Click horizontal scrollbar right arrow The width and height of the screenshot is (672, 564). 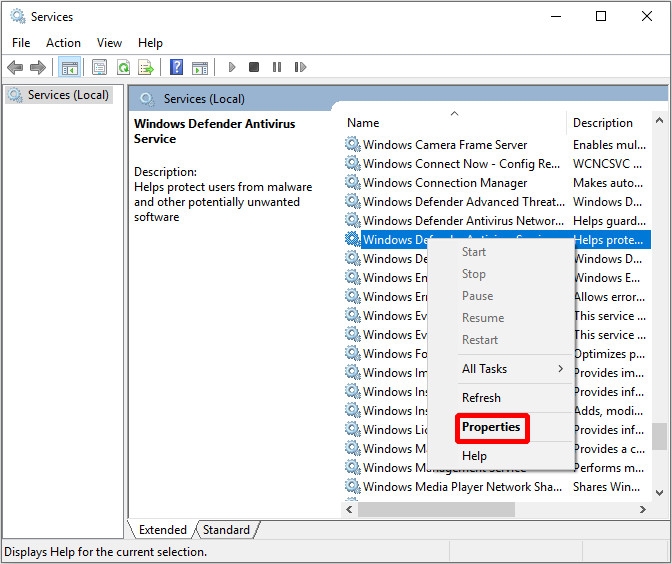(642, 510)
